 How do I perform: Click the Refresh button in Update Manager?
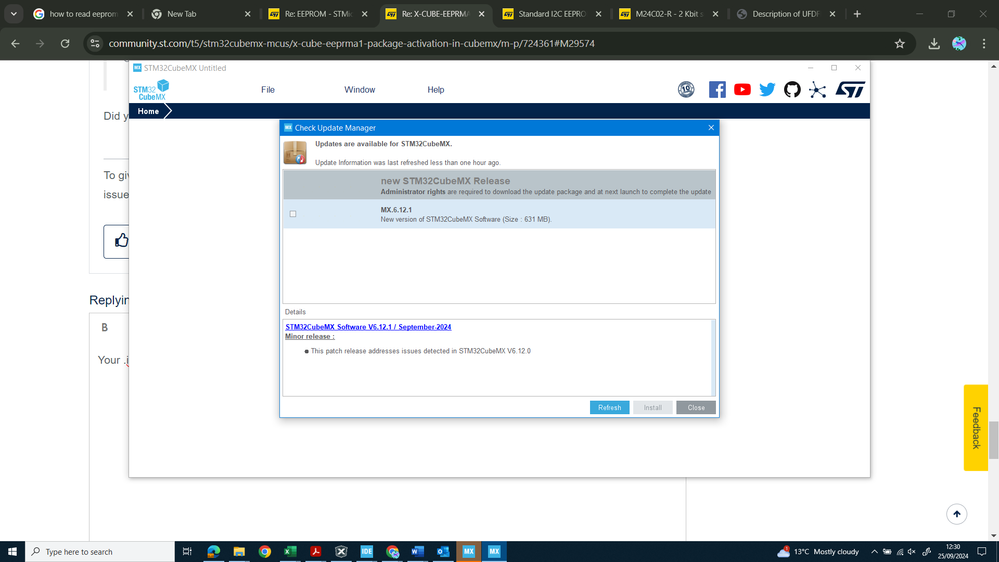[609, 408]
